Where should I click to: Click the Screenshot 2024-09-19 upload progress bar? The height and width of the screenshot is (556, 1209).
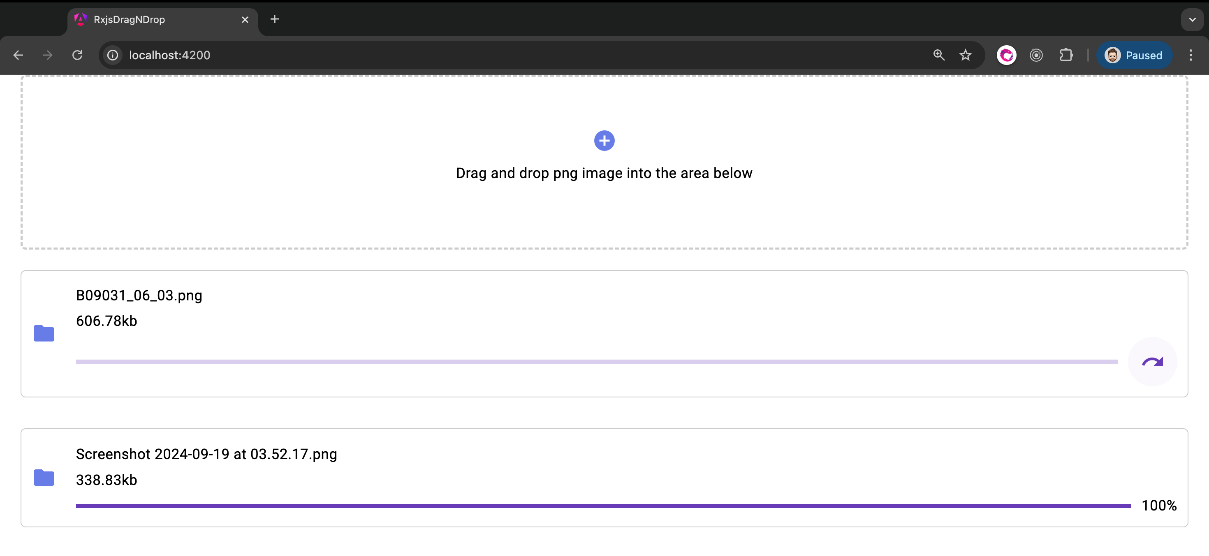click(603, 506)
